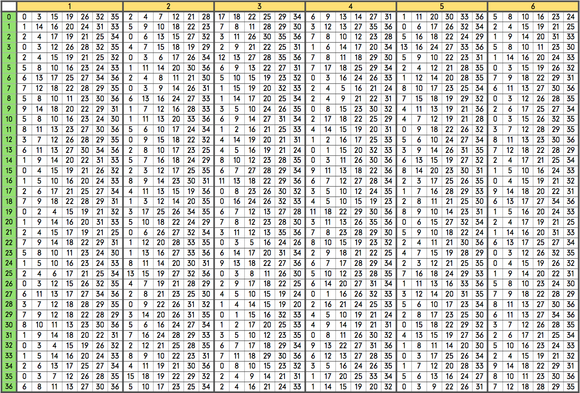Choose green row header 25
580x393 pixels.
pos(9,273)
